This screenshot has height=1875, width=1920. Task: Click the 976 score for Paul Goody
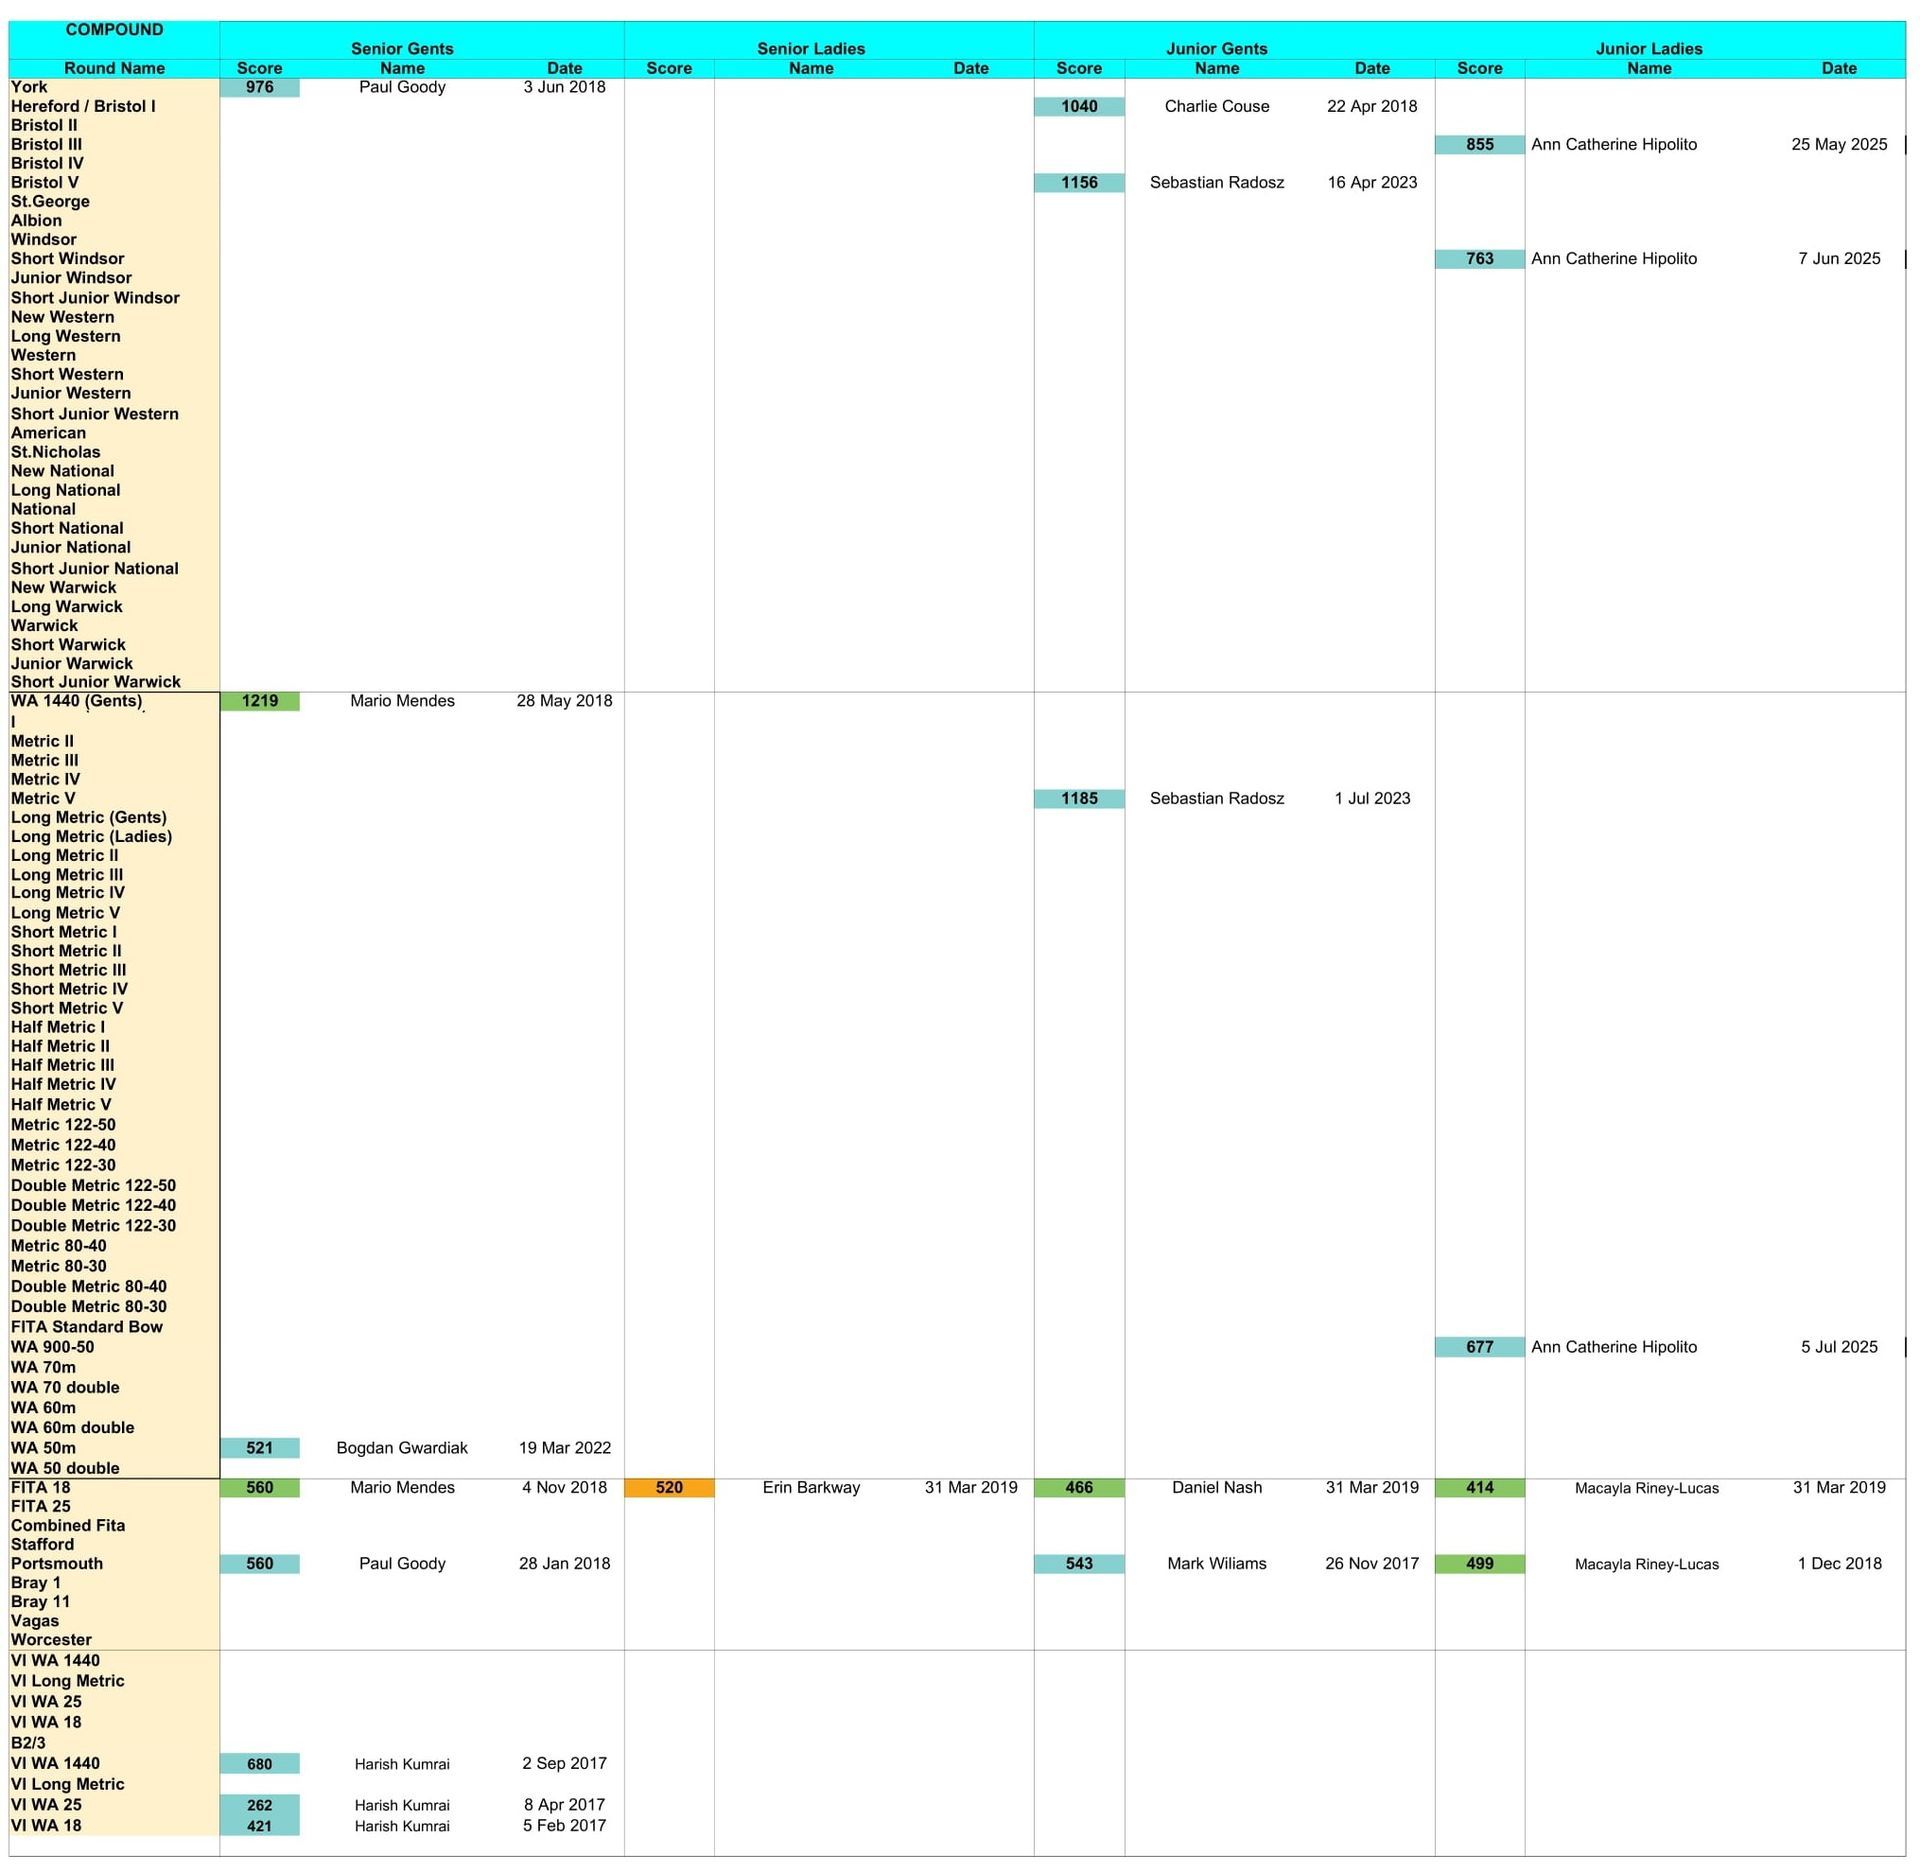point(260,87)
